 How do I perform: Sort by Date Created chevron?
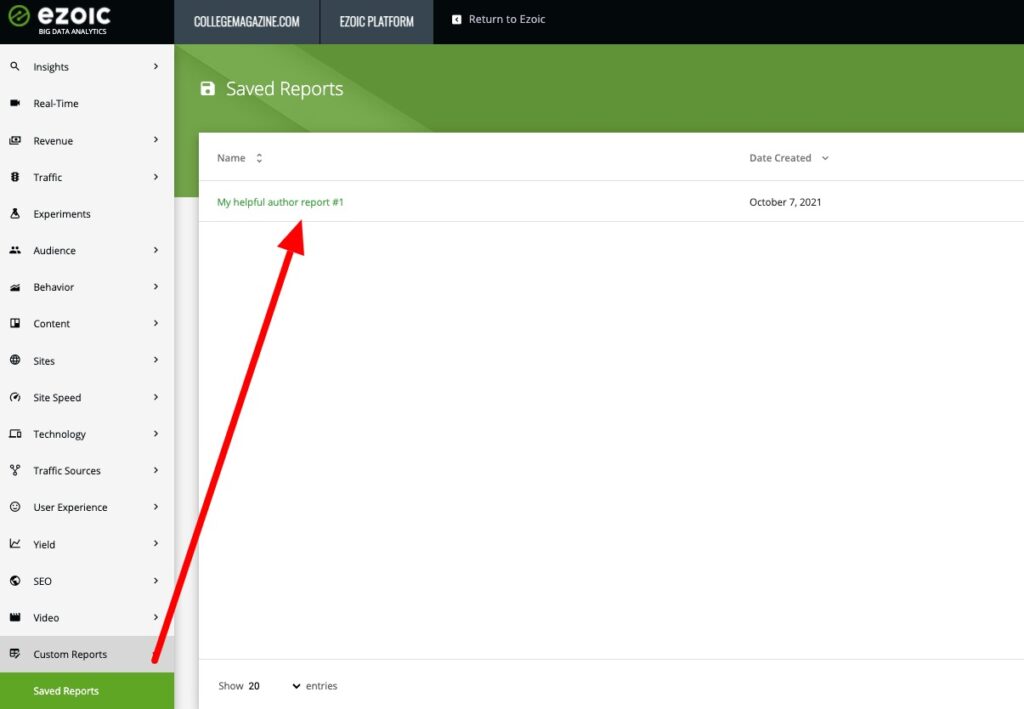tap(825, 158)
